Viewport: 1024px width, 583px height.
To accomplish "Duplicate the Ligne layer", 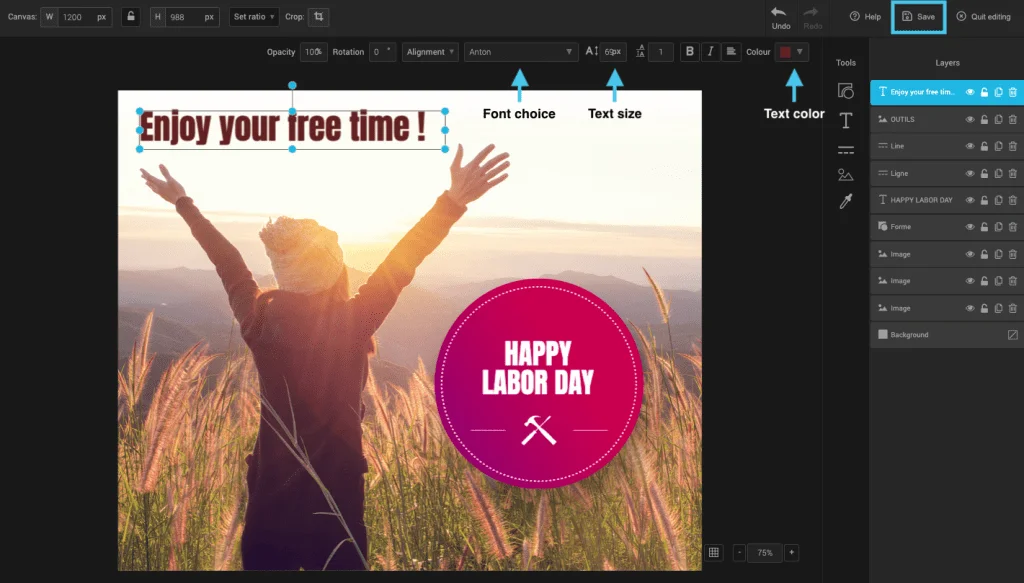I will click(x=999, y=173).
